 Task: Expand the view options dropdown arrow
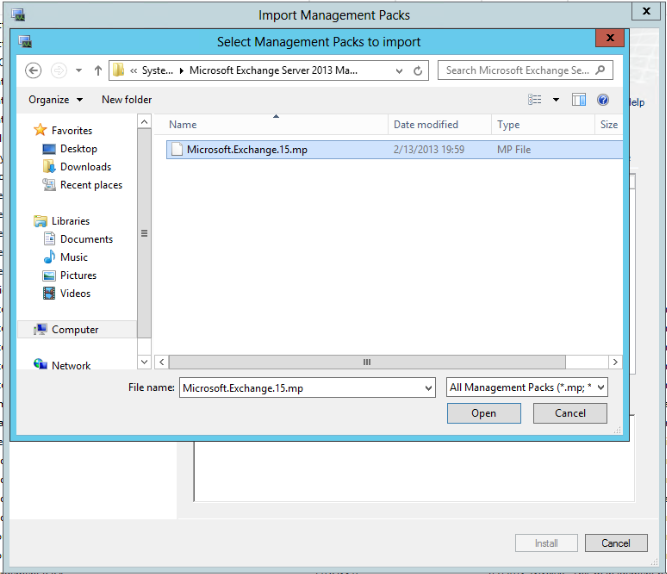[x=556, y=100]
